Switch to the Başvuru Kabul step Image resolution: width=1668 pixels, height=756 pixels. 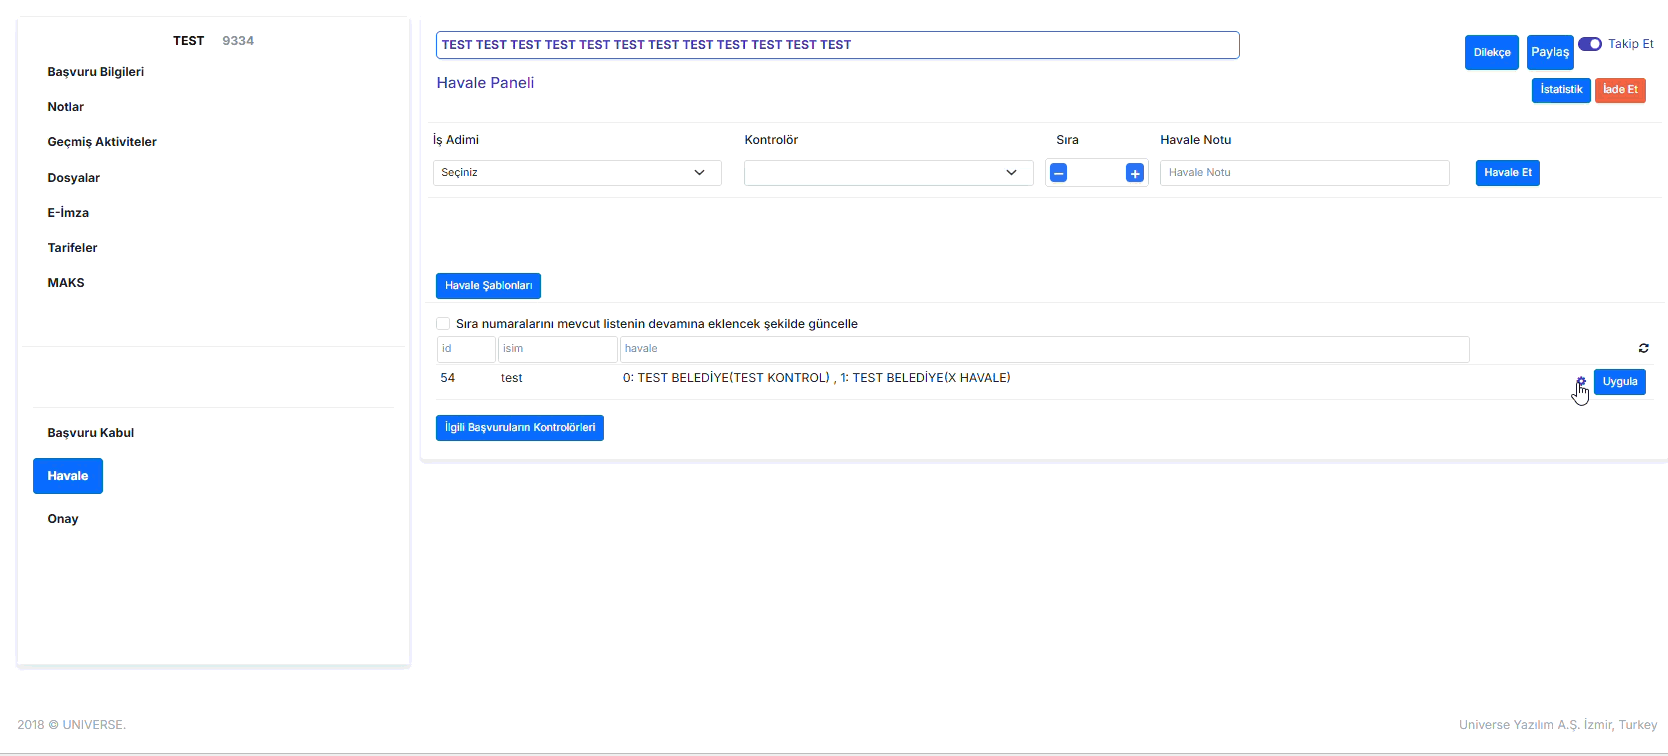pyautogui.click(x=91, y=433)
